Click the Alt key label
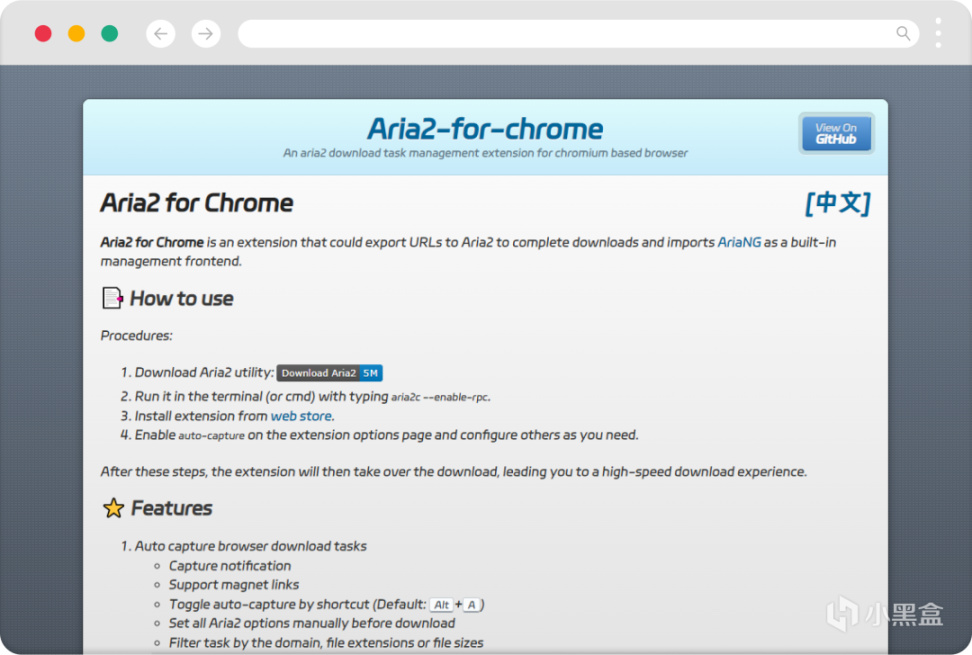 click(441, 605)
